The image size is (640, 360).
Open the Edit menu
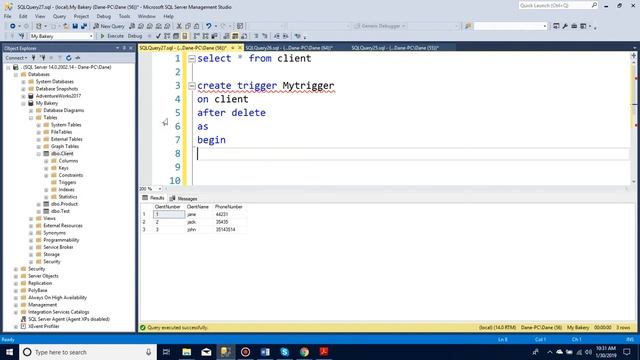tap(23, 16)
